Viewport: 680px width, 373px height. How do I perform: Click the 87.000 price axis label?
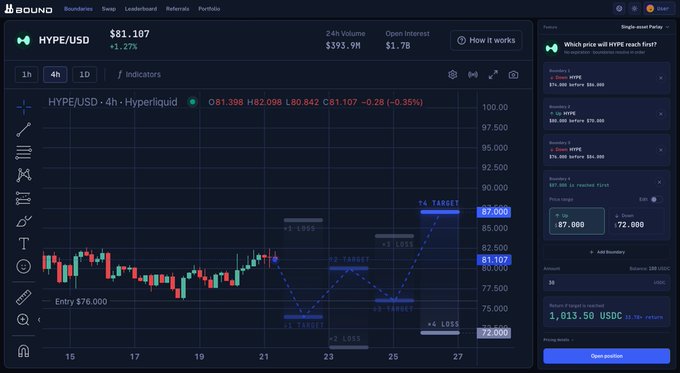click(x=494, y=212)
